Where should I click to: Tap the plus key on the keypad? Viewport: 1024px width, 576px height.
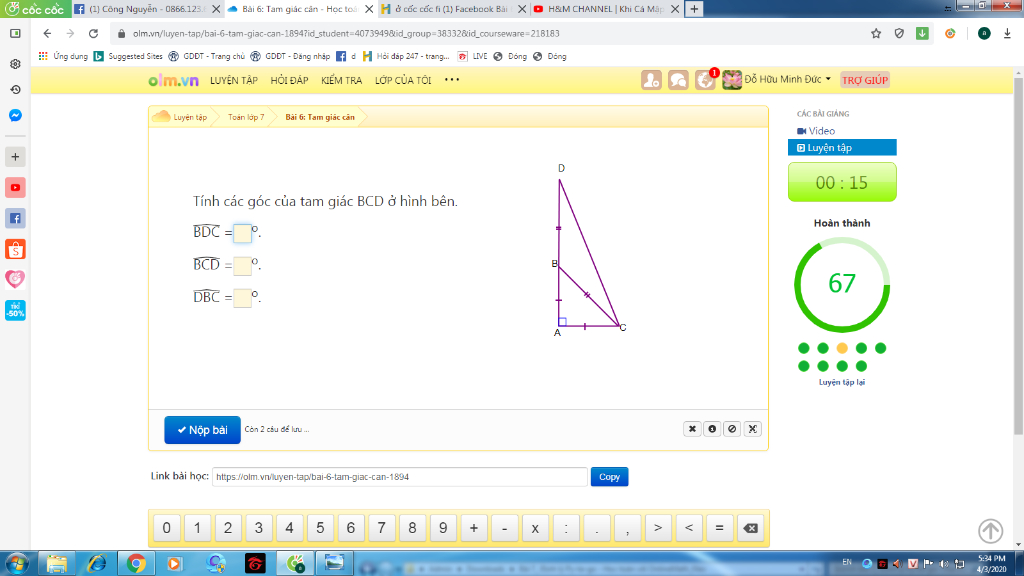coord(473,528)
